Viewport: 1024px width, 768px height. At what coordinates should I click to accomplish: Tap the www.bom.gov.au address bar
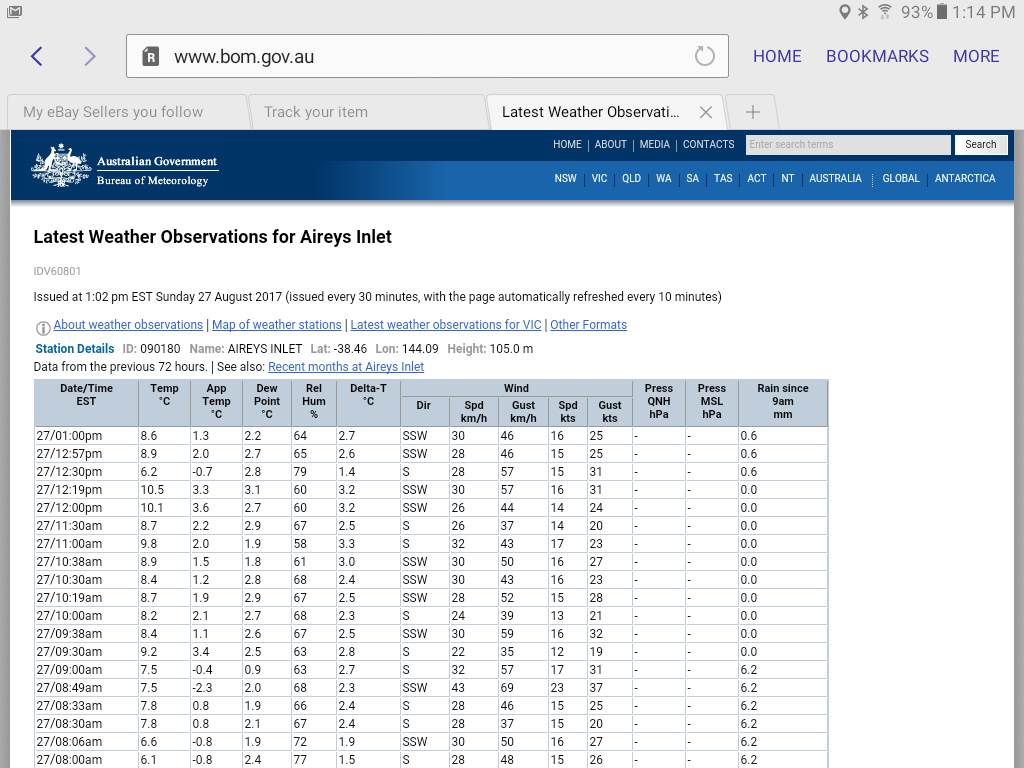(420, 56)
